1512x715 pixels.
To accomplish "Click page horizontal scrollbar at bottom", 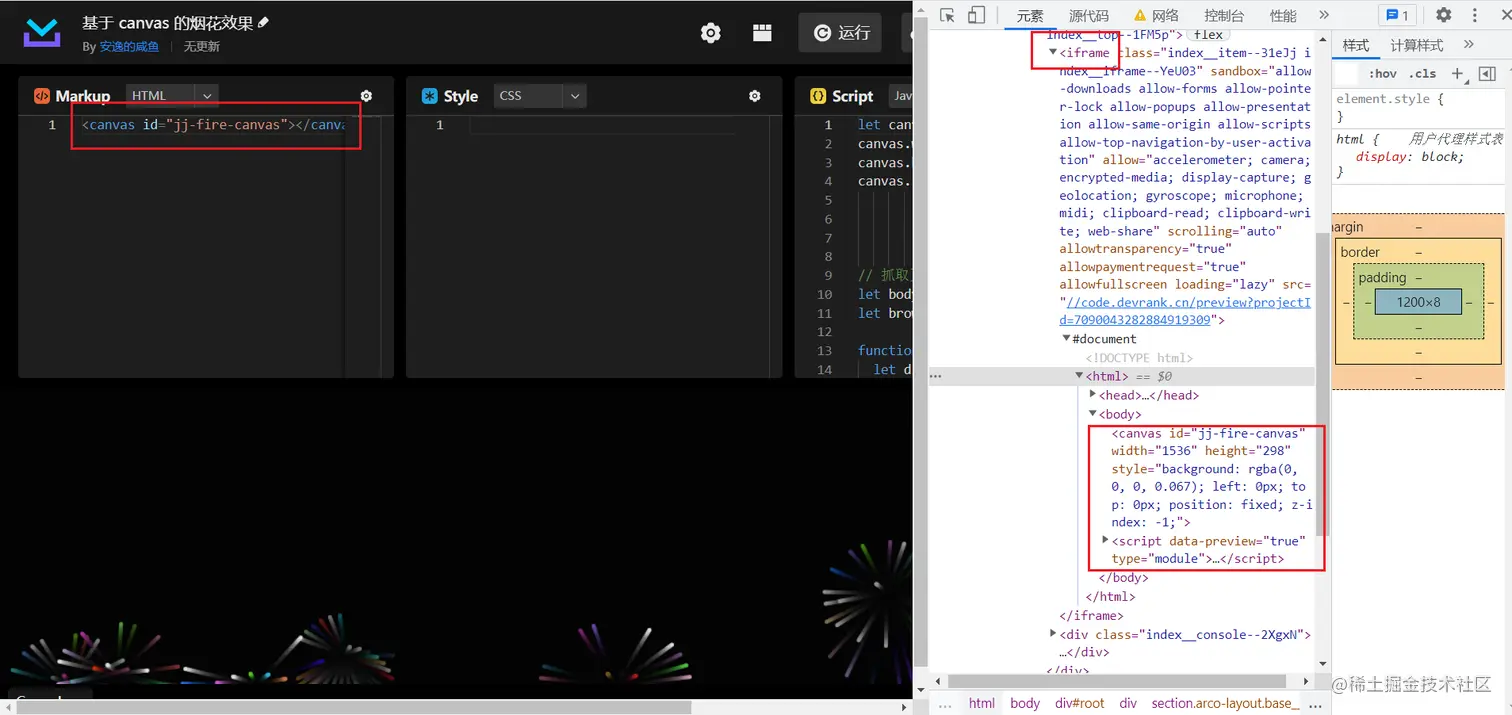I will (x=355, y=707).
